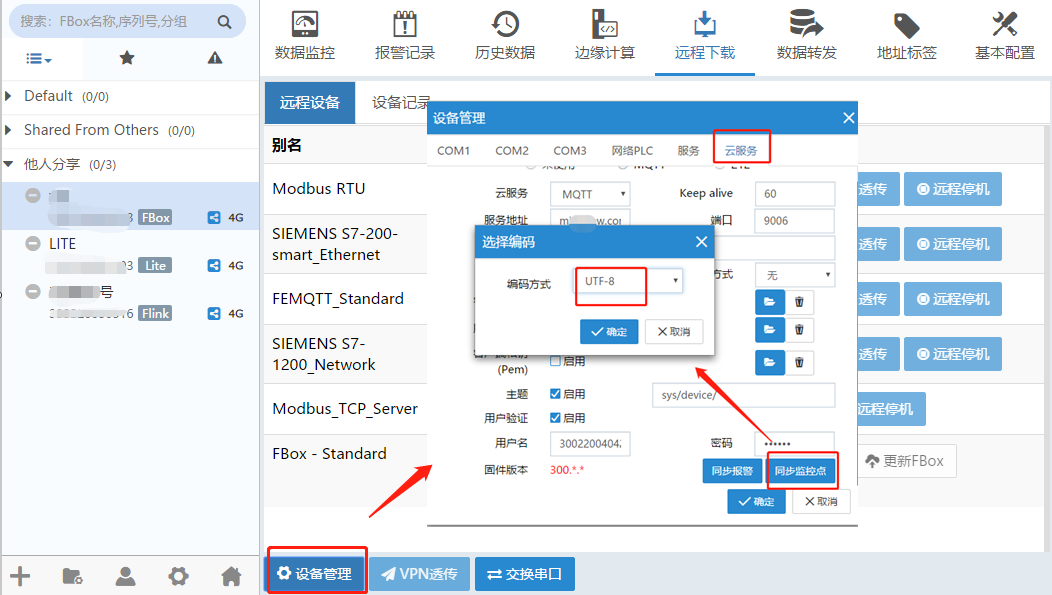This screenshot has height=595, width=1052.
Task: Go to 历史数据 history data
Action: point(505,37)
